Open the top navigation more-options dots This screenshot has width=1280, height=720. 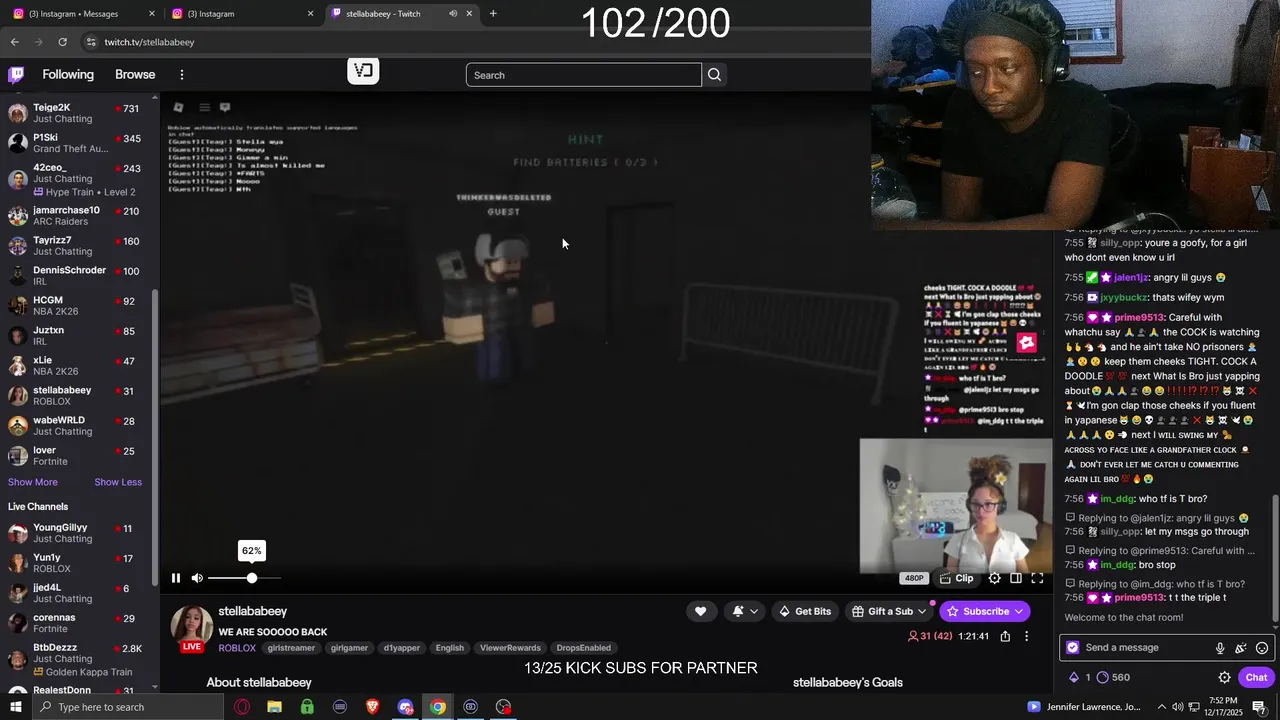[182, 74]
